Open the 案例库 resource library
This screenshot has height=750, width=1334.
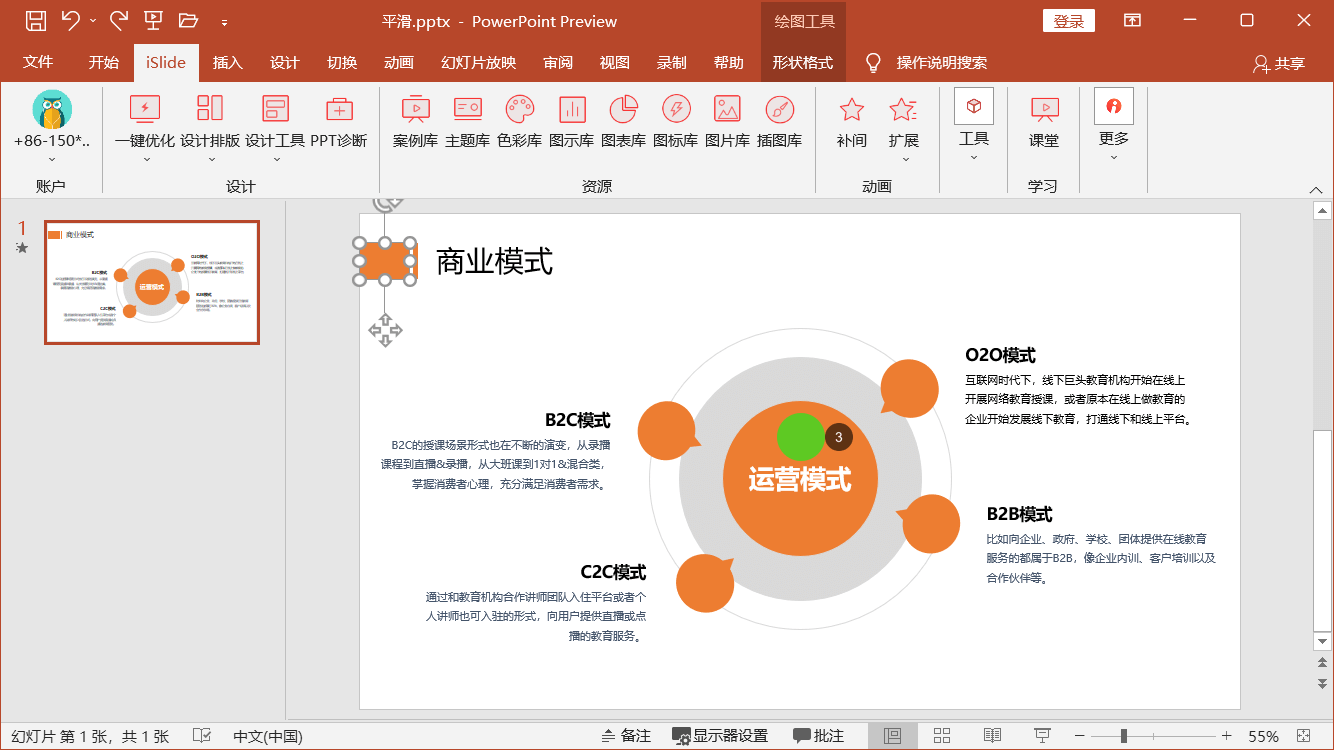tap(415, 122)
